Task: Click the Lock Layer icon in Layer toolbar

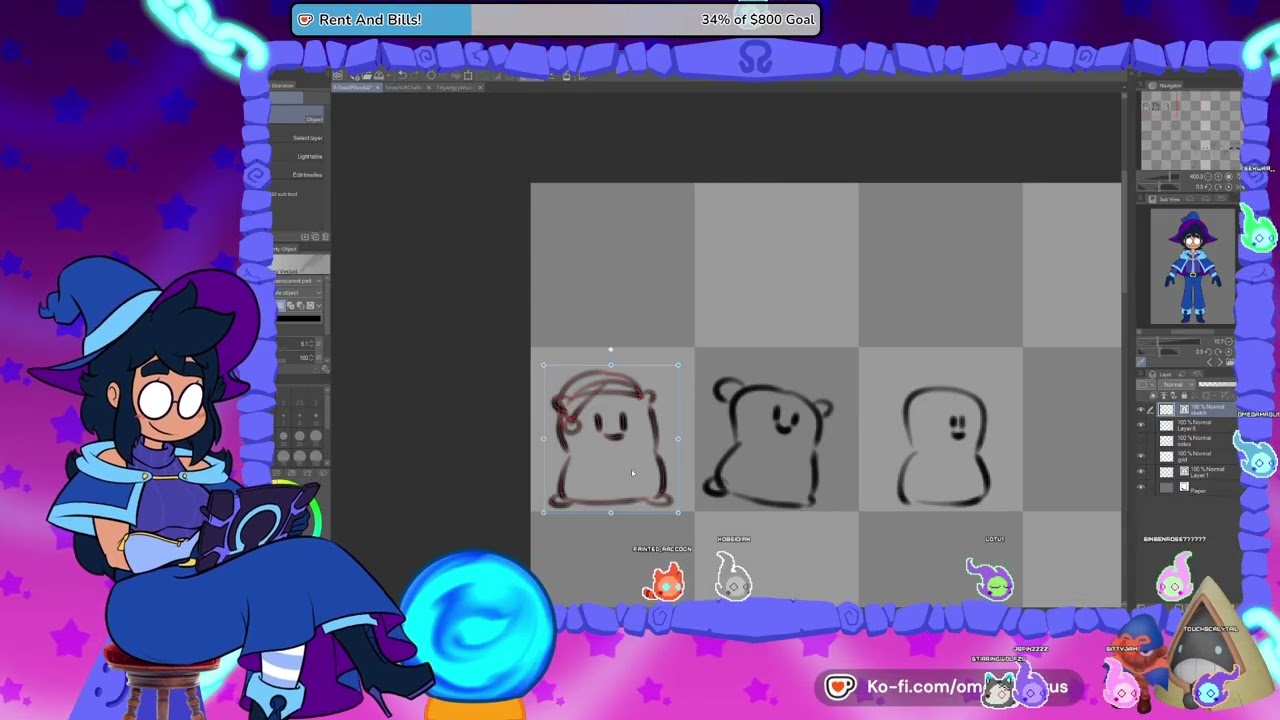Action: tap(1184, 395)
